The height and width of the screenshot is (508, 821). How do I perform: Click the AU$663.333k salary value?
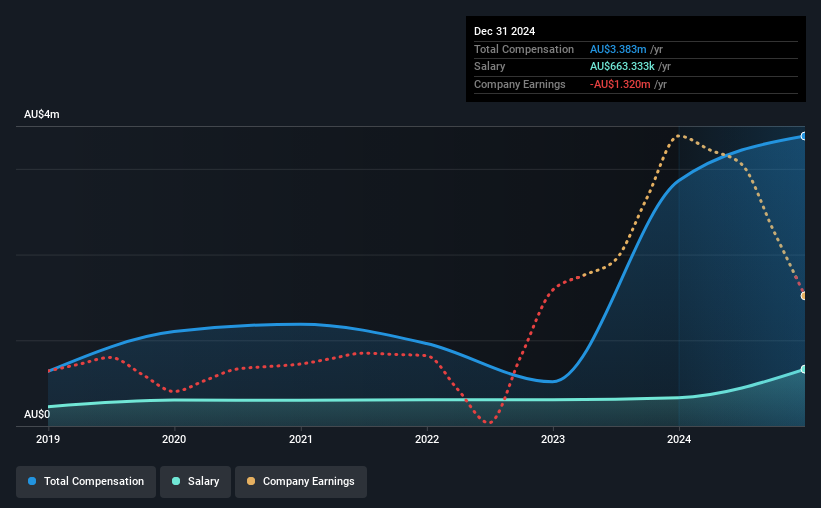pyautogui.click(x=622, y=67)
